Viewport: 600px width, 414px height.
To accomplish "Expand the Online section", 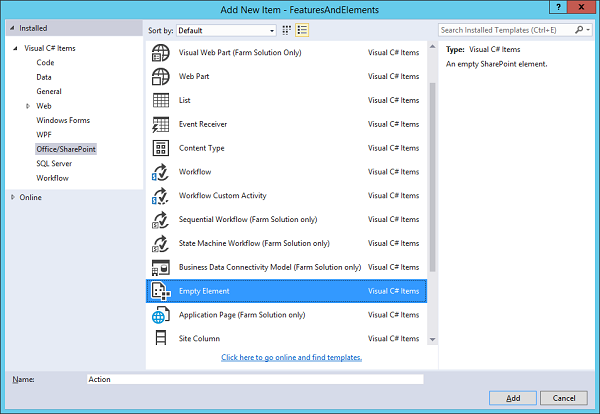I will coord(12,197).
